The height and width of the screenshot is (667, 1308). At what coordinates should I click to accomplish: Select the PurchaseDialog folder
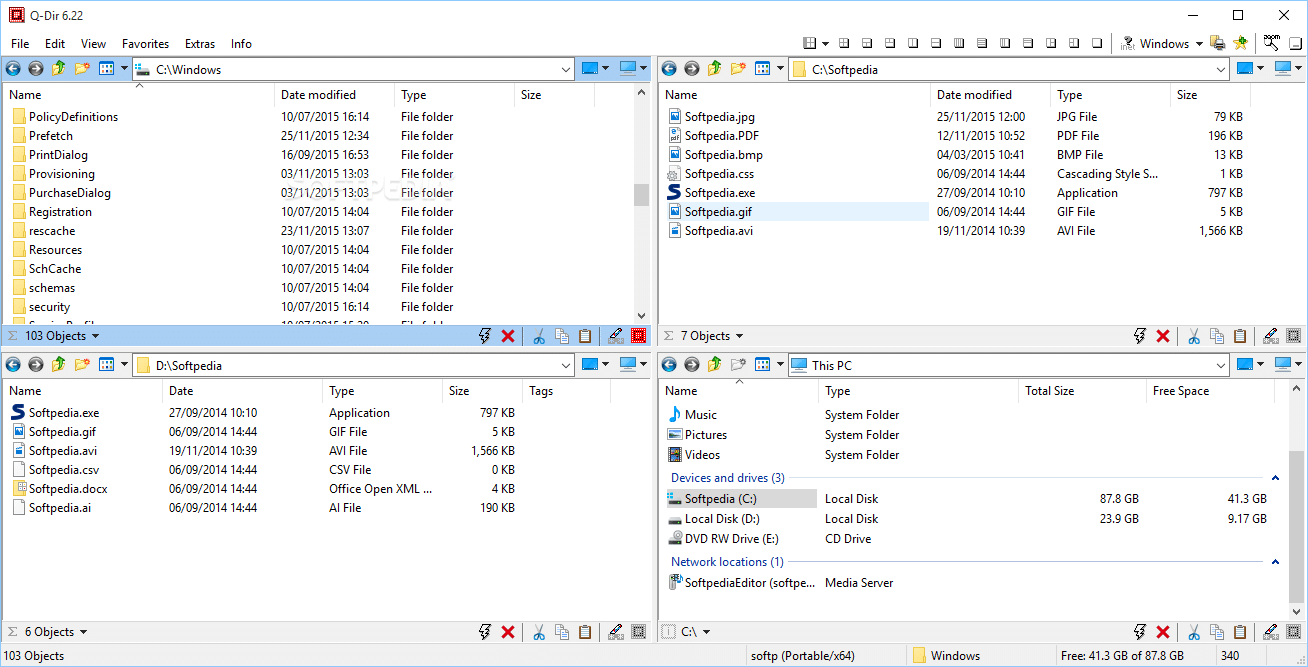pyautogui.click(x=70, y=193)
